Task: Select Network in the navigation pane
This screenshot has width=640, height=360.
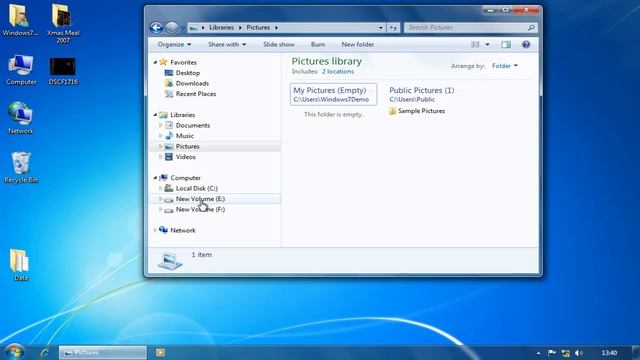Action: tap(182, 230)
